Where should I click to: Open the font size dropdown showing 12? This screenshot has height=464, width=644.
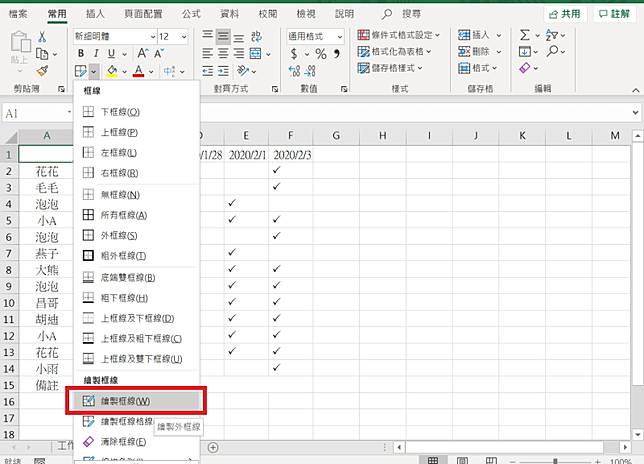[x=172, y=37]
